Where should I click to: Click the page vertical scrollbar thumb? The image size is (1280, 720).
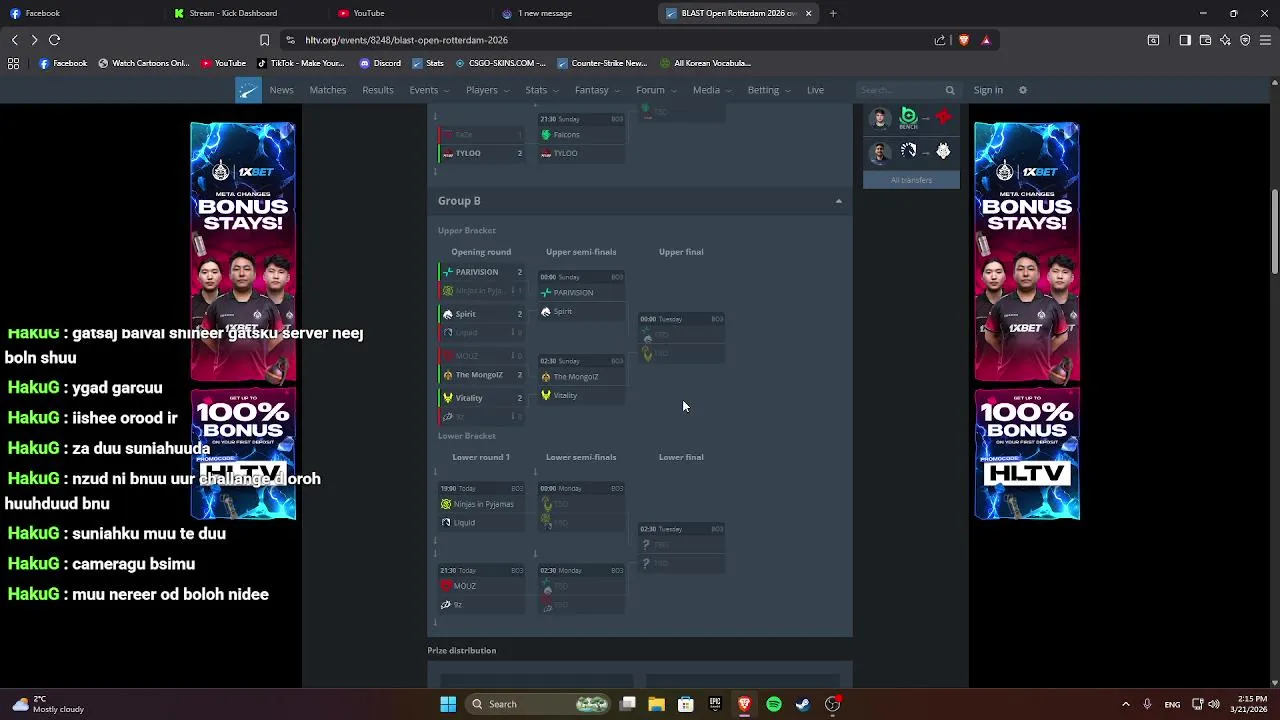(1274, 231)
